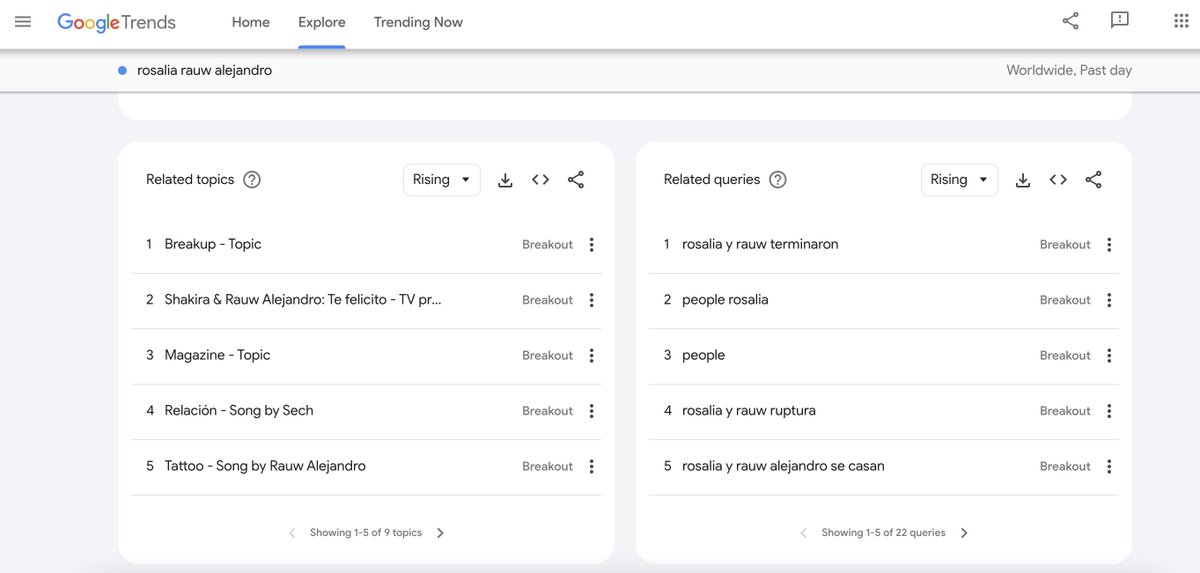The width and height of the screenshot is (1200, 573).
Task: Embed the Related queries widget
Action: (1058, 180)
